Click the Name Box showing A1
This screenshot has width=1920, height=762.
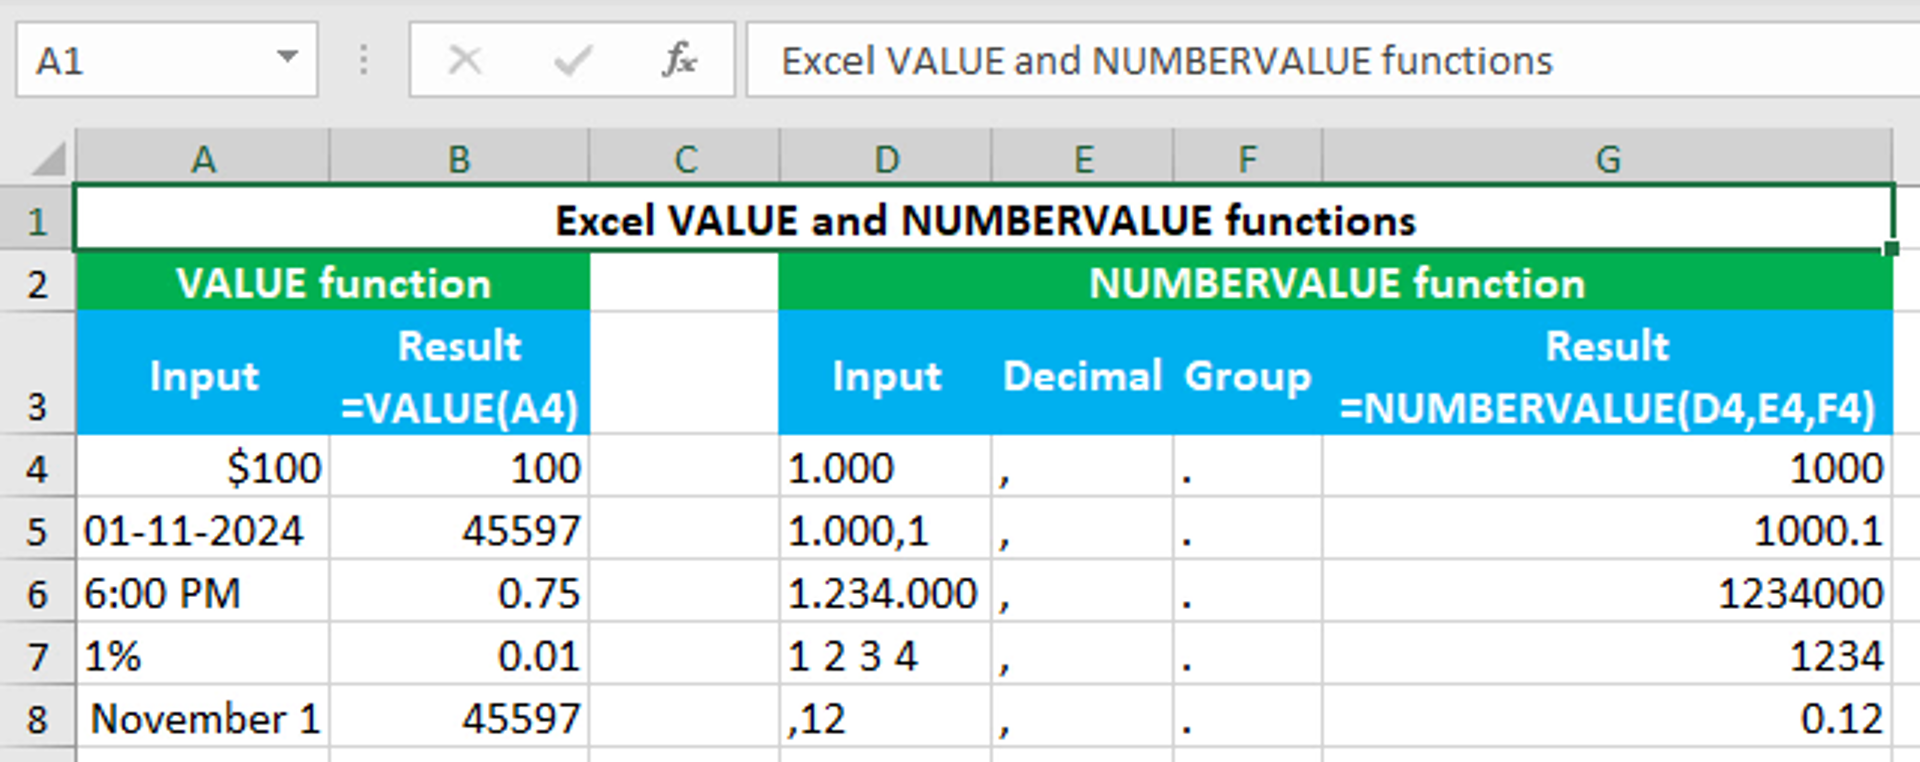166,60
